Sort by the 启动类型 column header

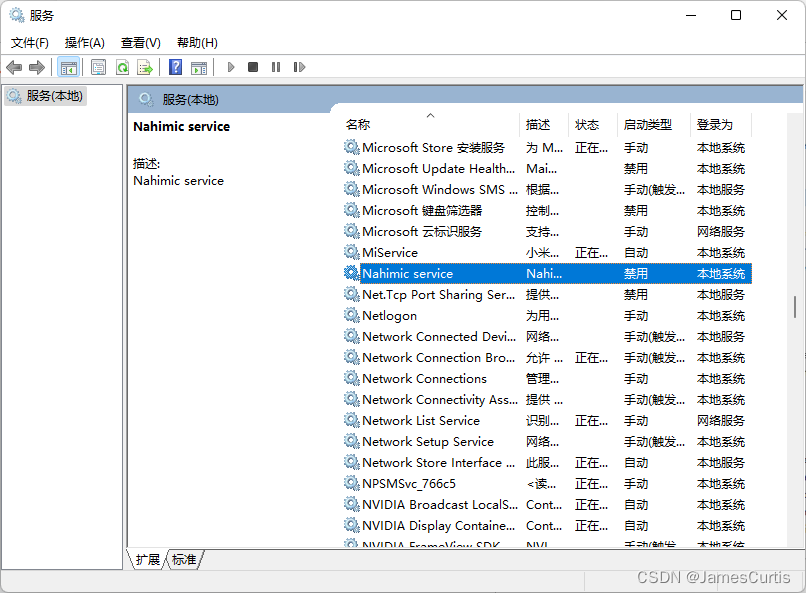pyautogui.click(x=653, y=124)
